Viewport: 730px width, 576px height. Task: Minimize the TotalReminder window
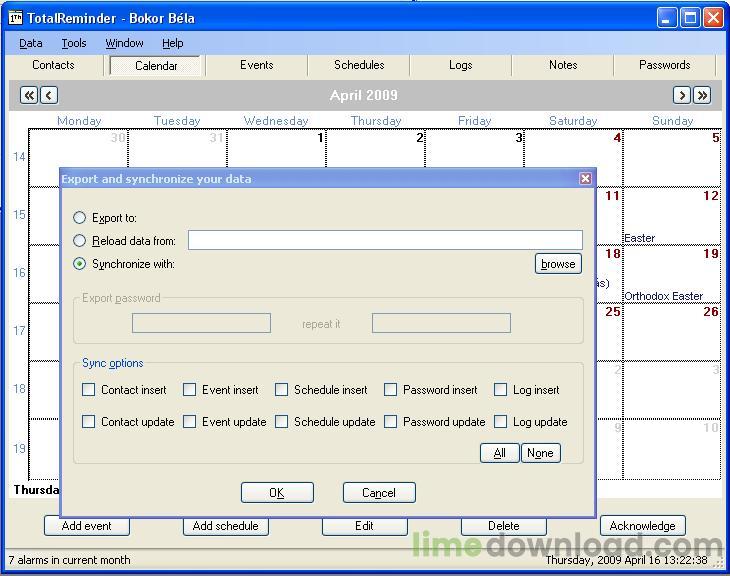tap(666, 18)
